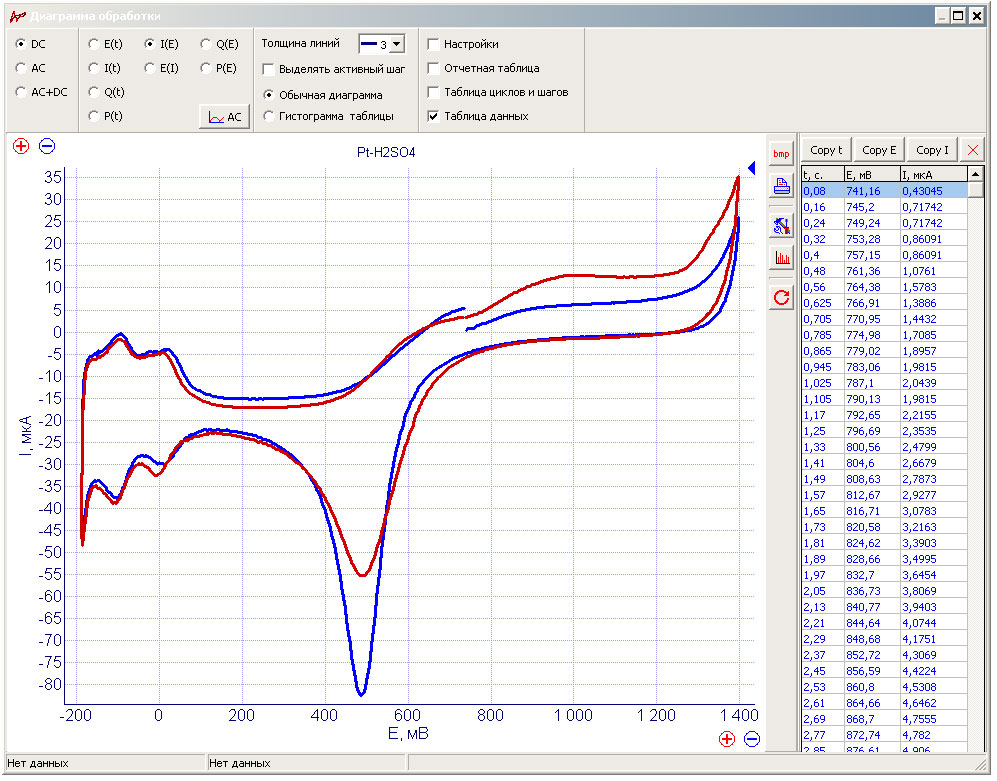Click the data table scrollbar up arrow

coord(975,174)
